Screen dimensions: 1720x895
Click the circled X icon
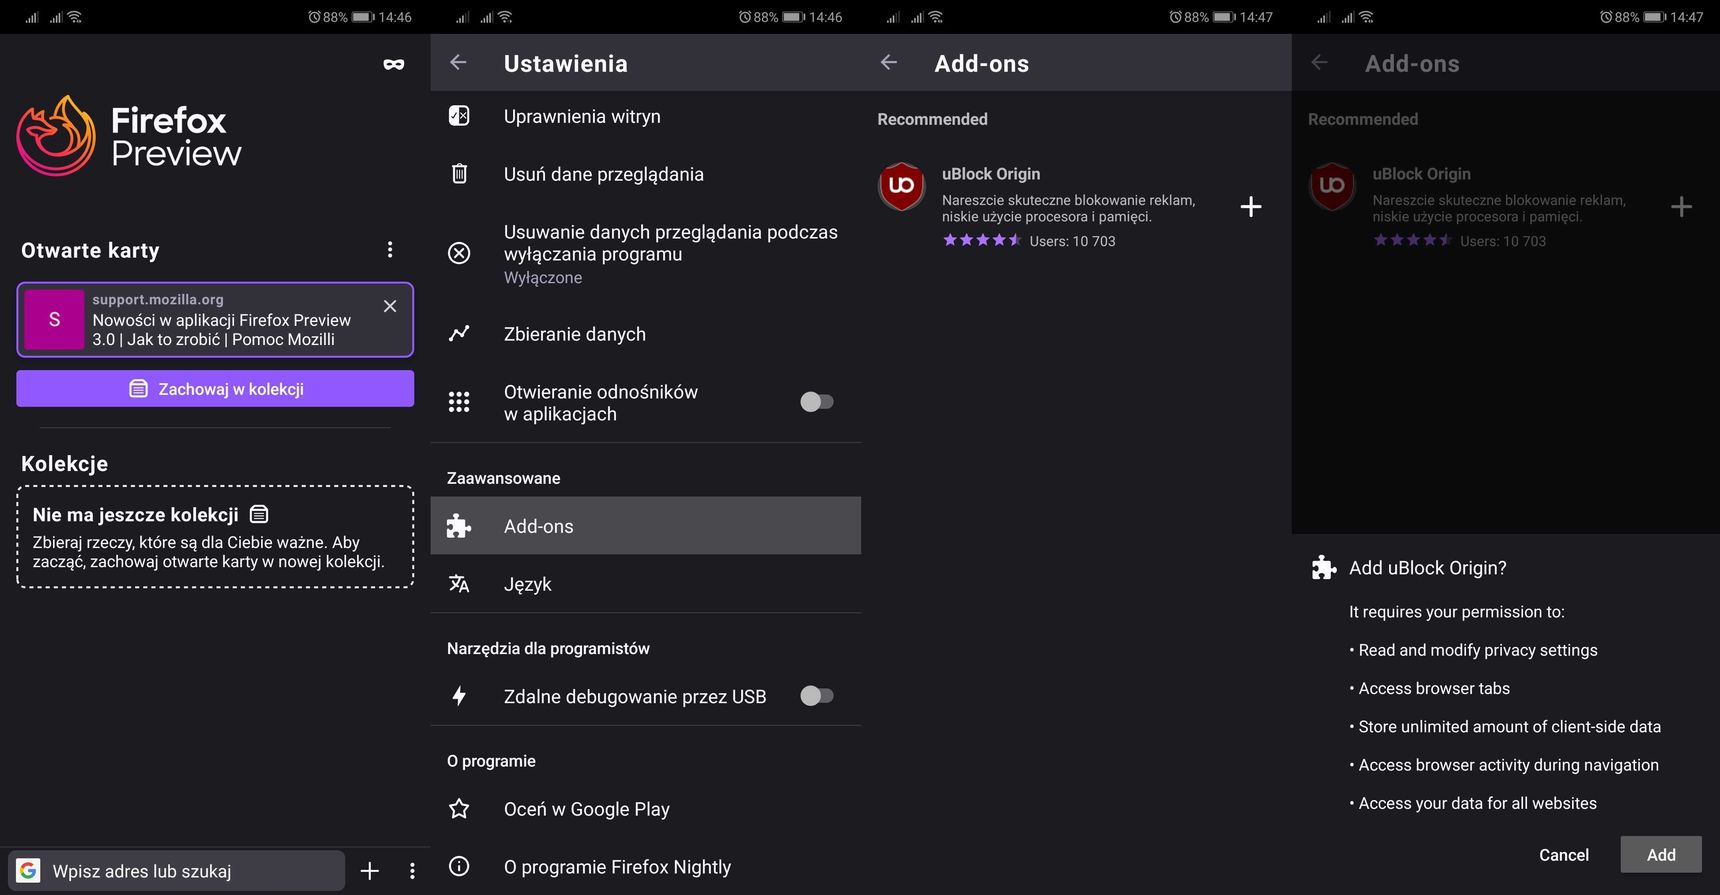click(459, 253)
